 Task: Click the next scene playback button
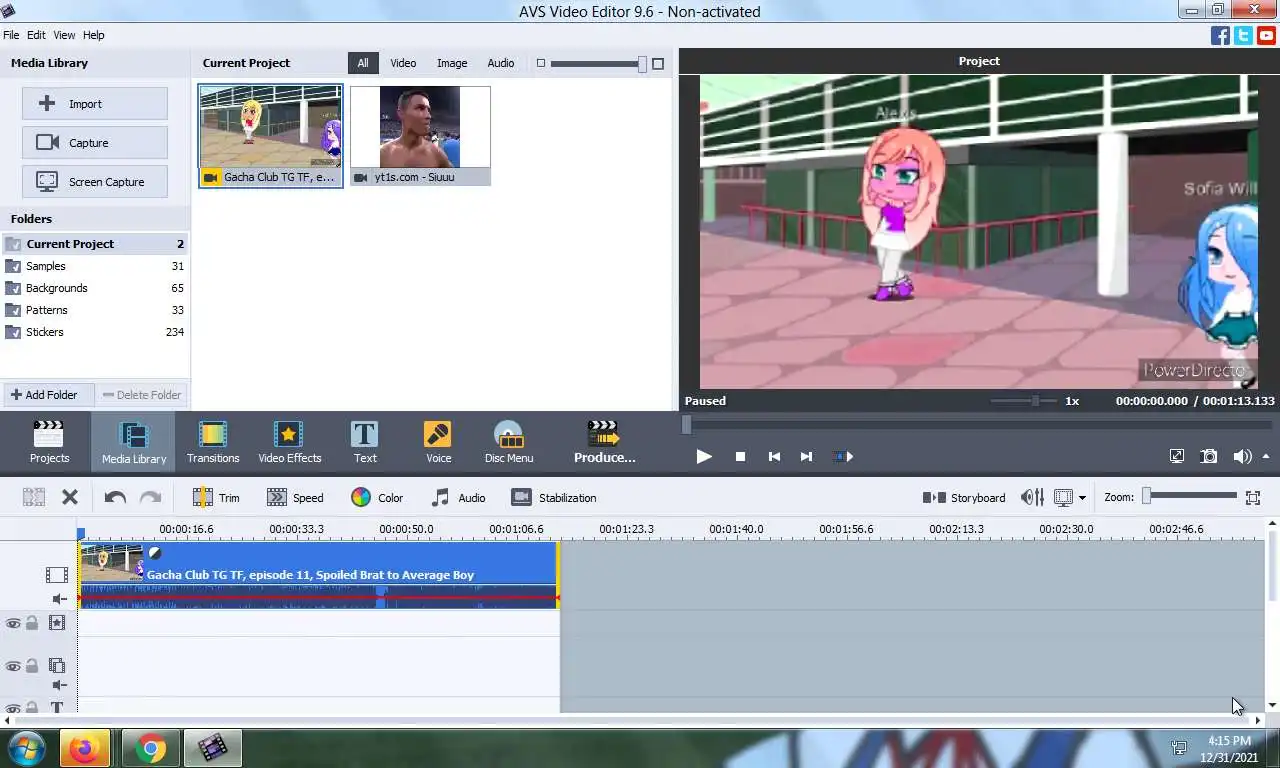point(843,456)
